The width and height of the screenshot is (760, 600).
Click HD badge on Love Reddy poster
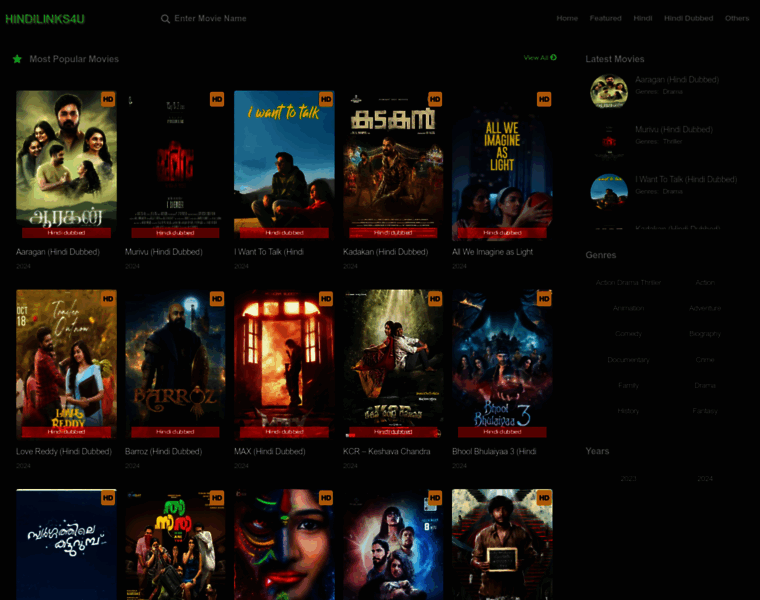point(108,299)
